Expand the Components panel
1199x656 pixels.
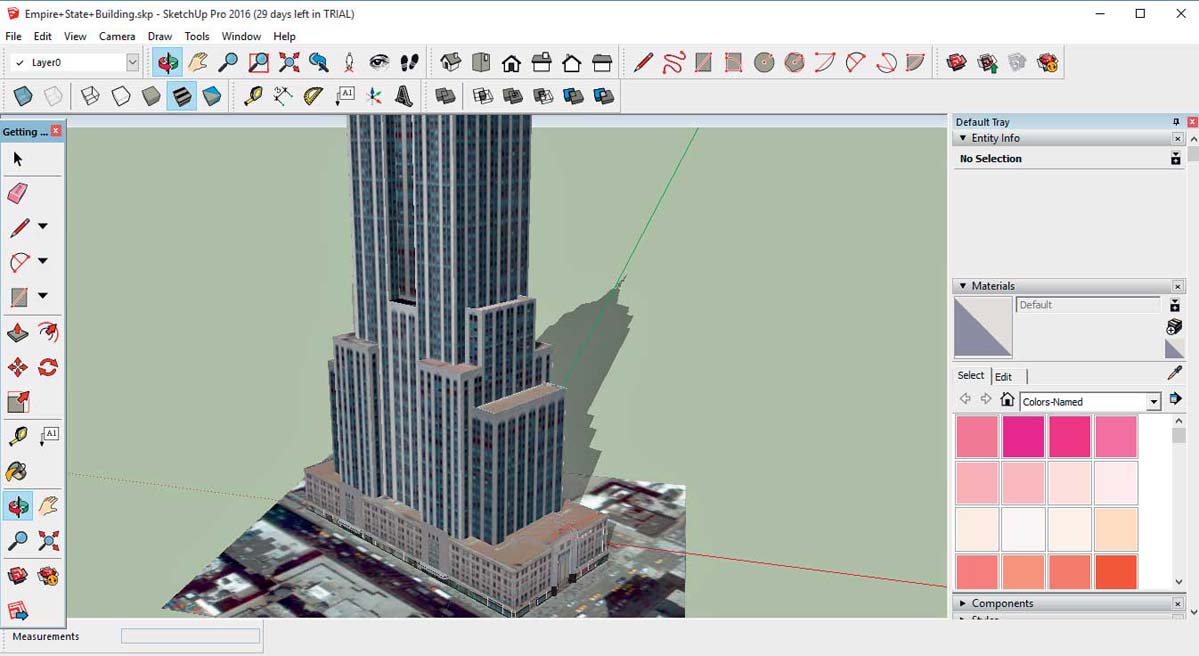963,603
